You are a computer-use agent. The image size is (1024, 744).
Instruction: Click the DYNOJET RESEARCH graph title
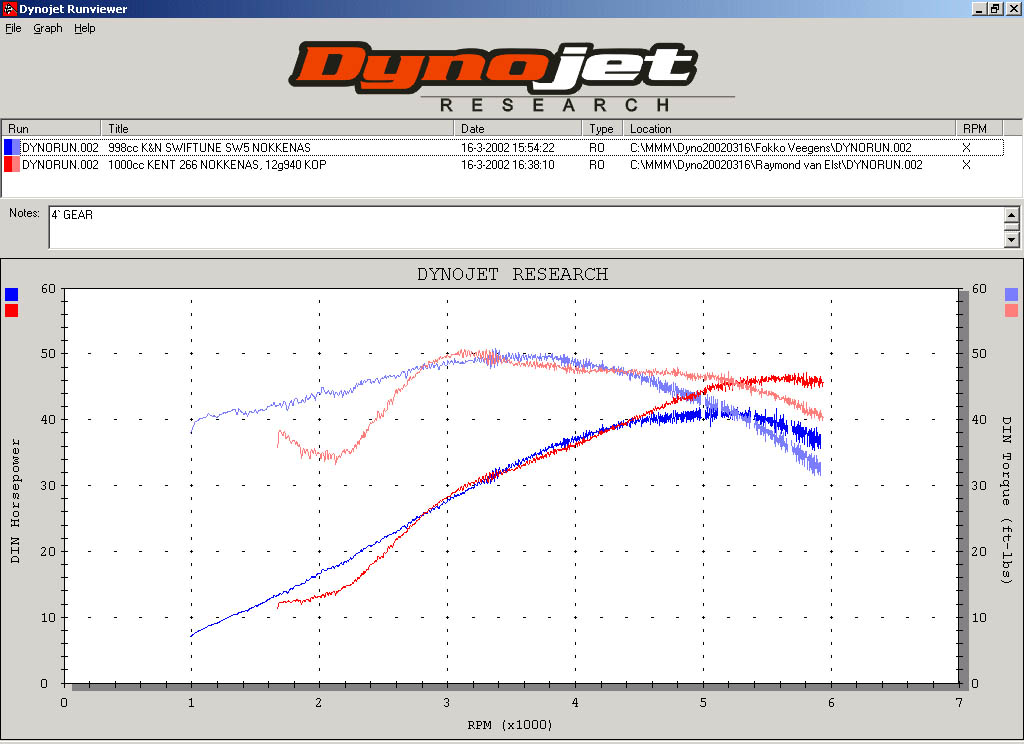click(x=513, y=274)
